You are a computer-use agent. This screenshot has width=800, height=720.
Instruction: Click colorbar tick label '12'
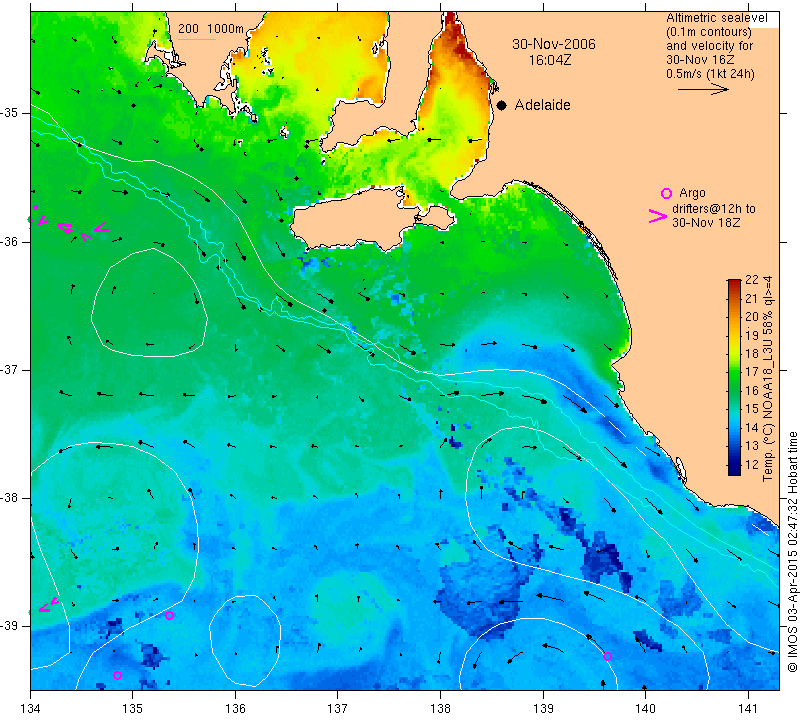752,465
